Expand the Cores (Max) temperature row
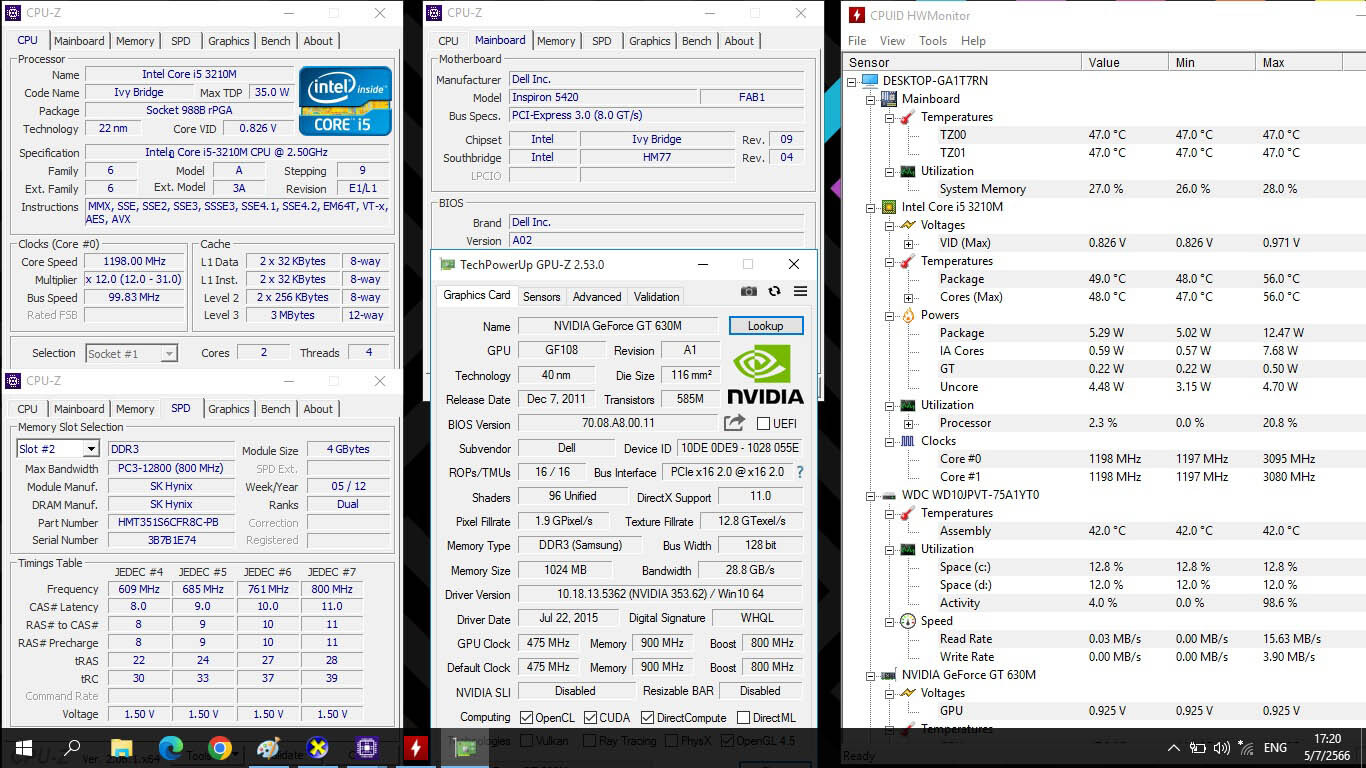1366x768 pixels. tap(908, 297)
